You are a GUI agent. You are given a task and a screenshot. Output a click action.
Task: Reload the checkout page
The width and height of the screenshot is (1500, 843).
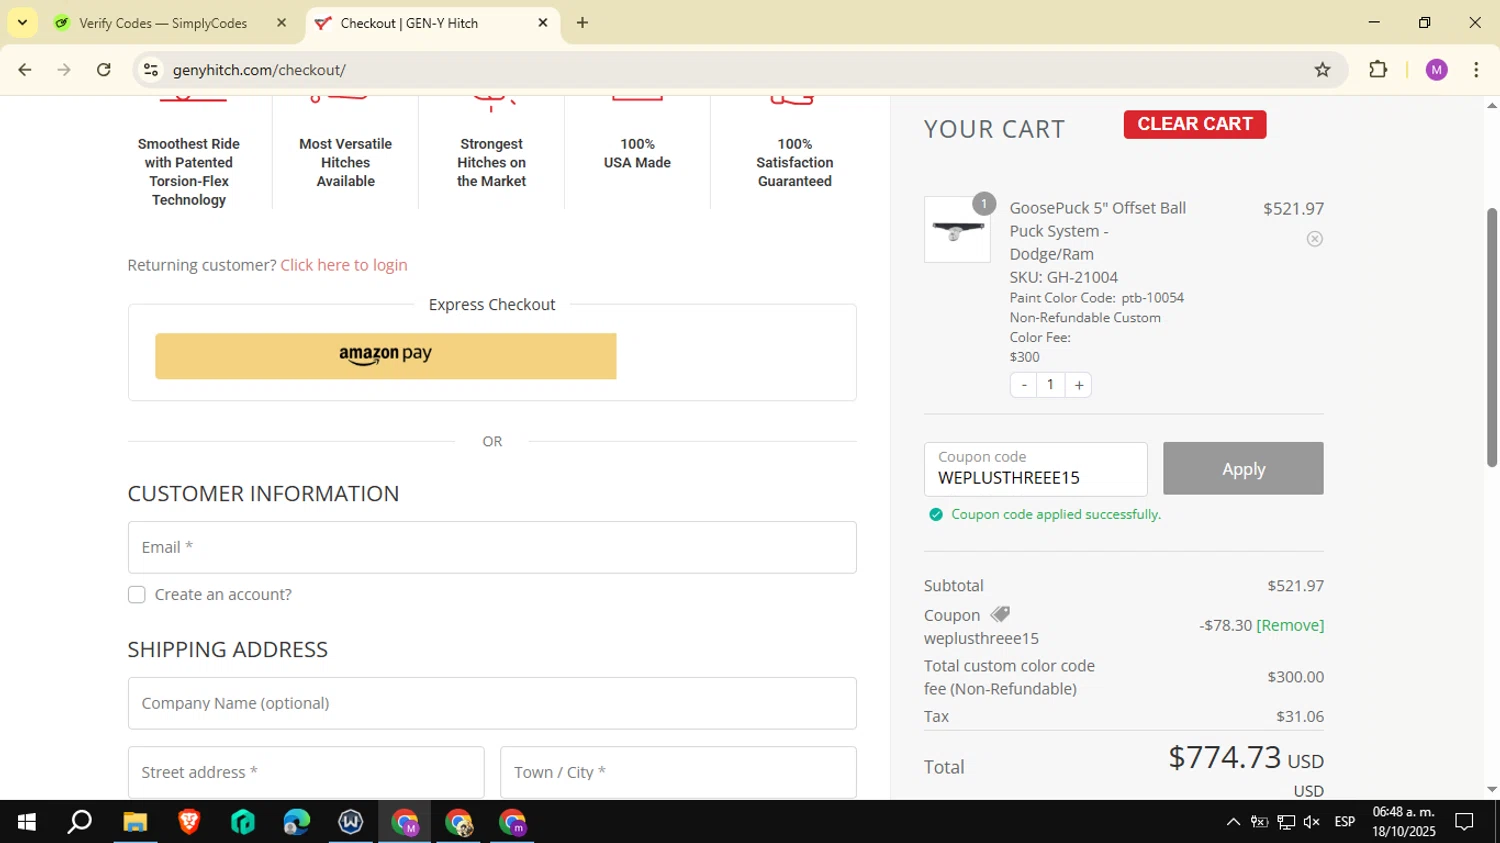point(104,70)
